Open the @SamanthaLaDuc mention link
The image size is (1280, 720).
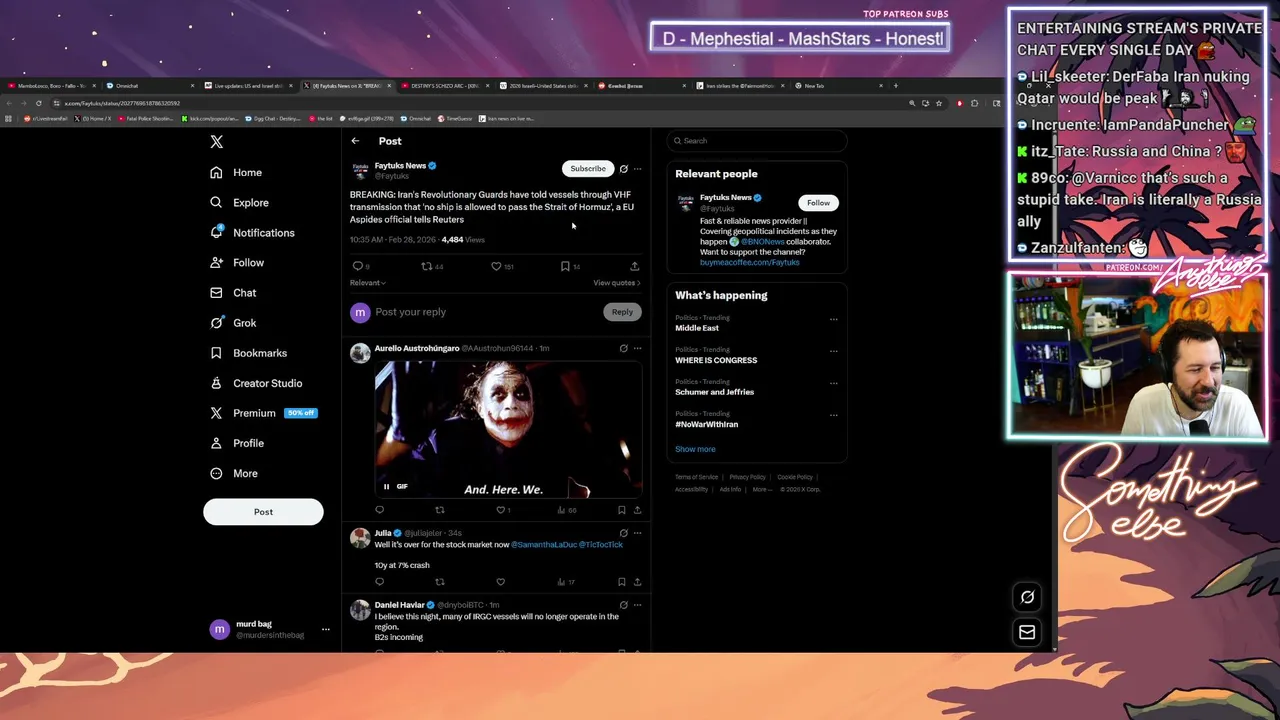[543, 544]
